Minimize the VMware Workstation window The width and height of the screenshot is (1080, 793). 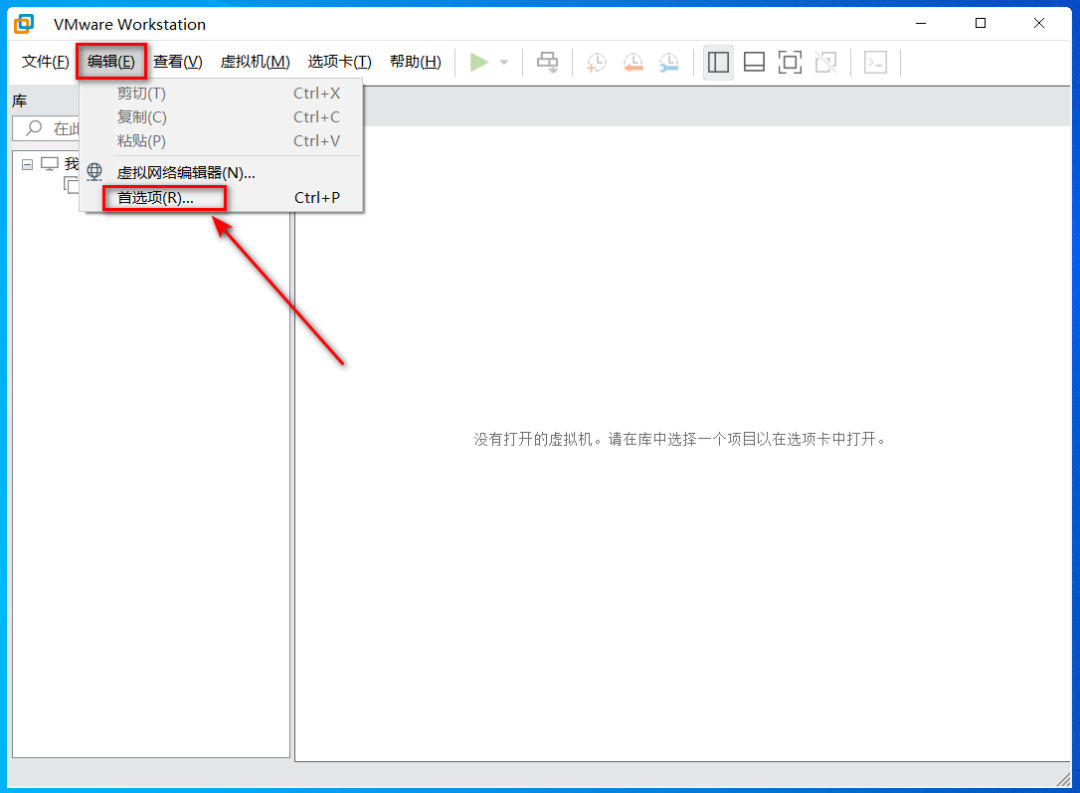click(x=921, y=23)
